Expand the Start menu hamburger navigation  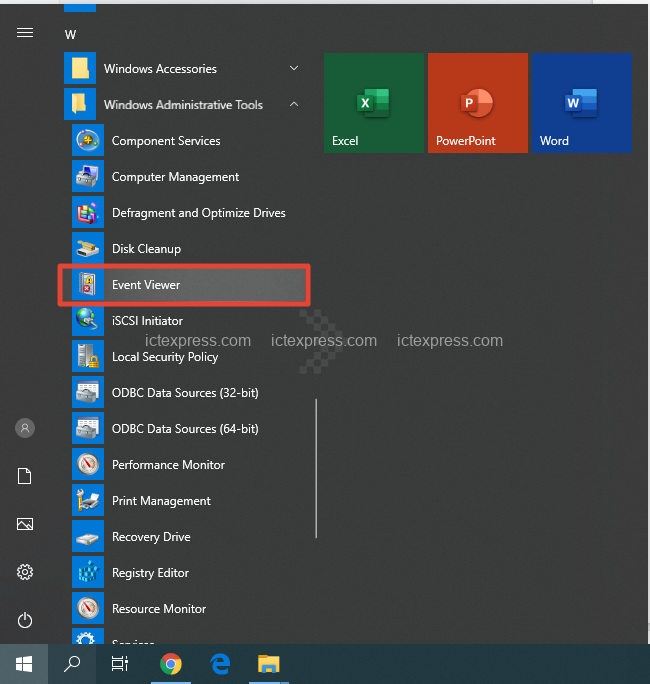[x=25, y=33]
